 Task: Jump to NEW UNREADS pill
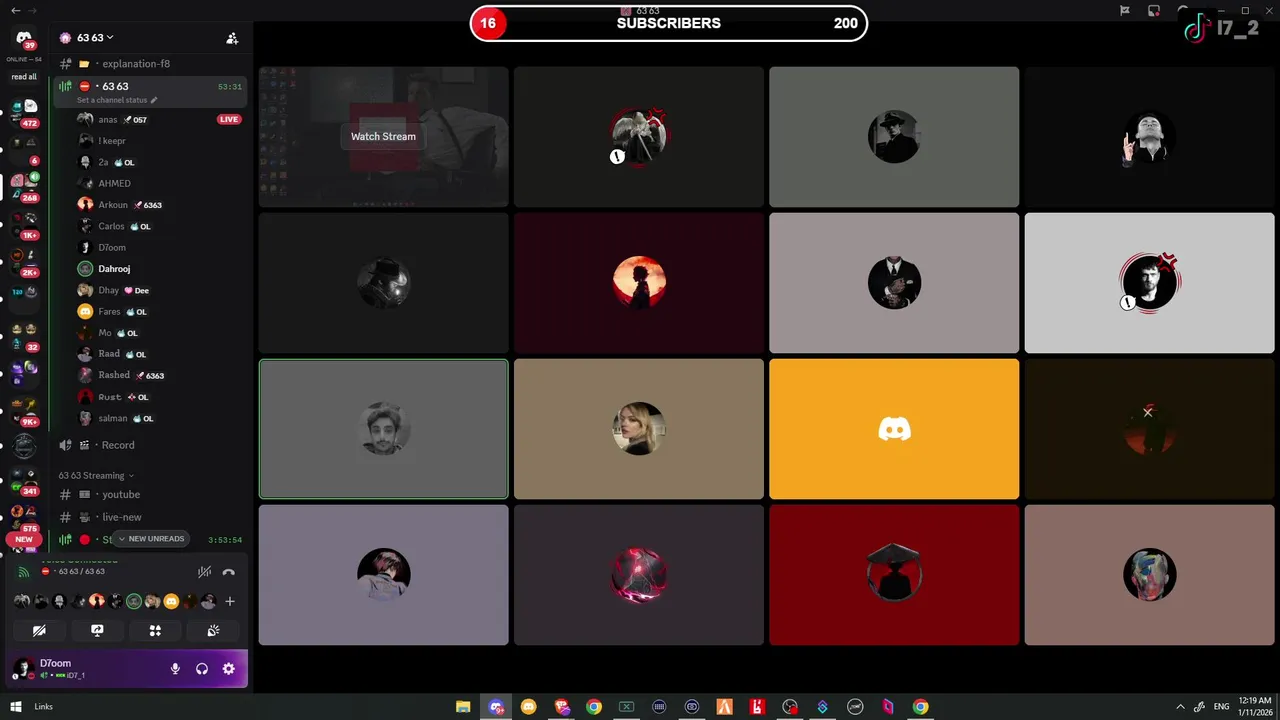point(151,539)
